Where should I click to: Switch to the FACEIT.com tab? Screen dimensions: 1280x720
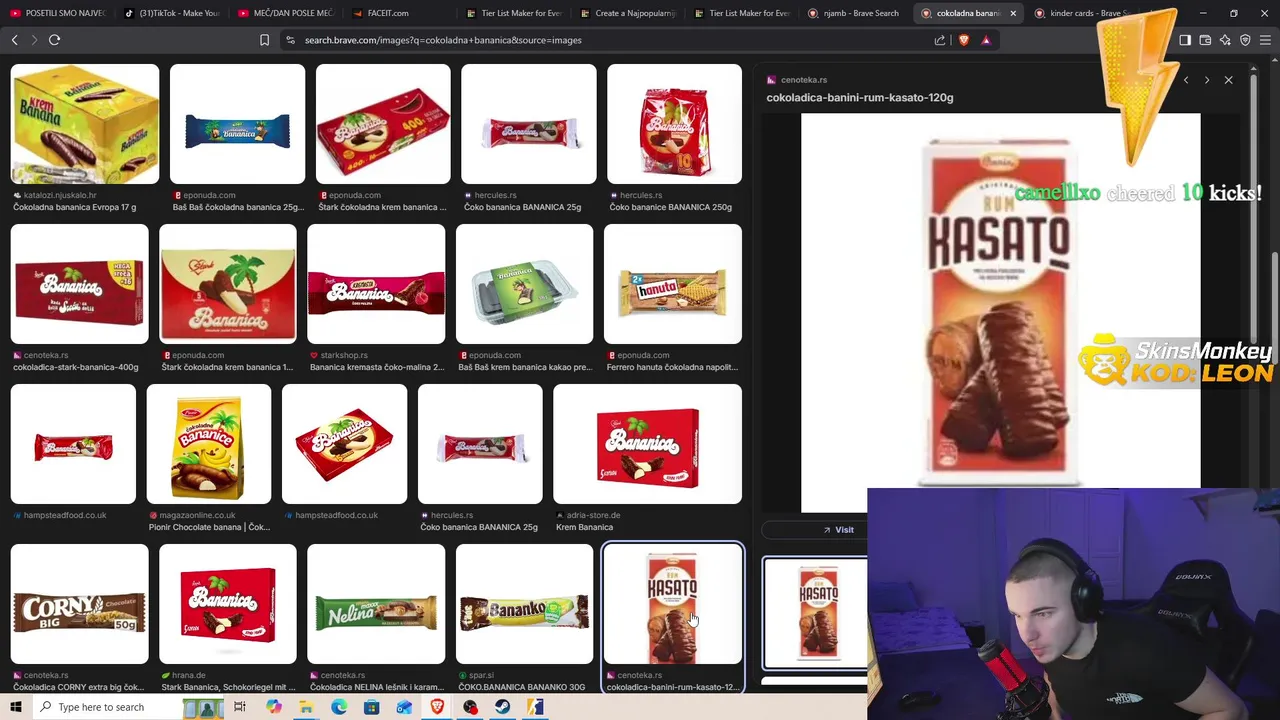(x=402, y=13)
